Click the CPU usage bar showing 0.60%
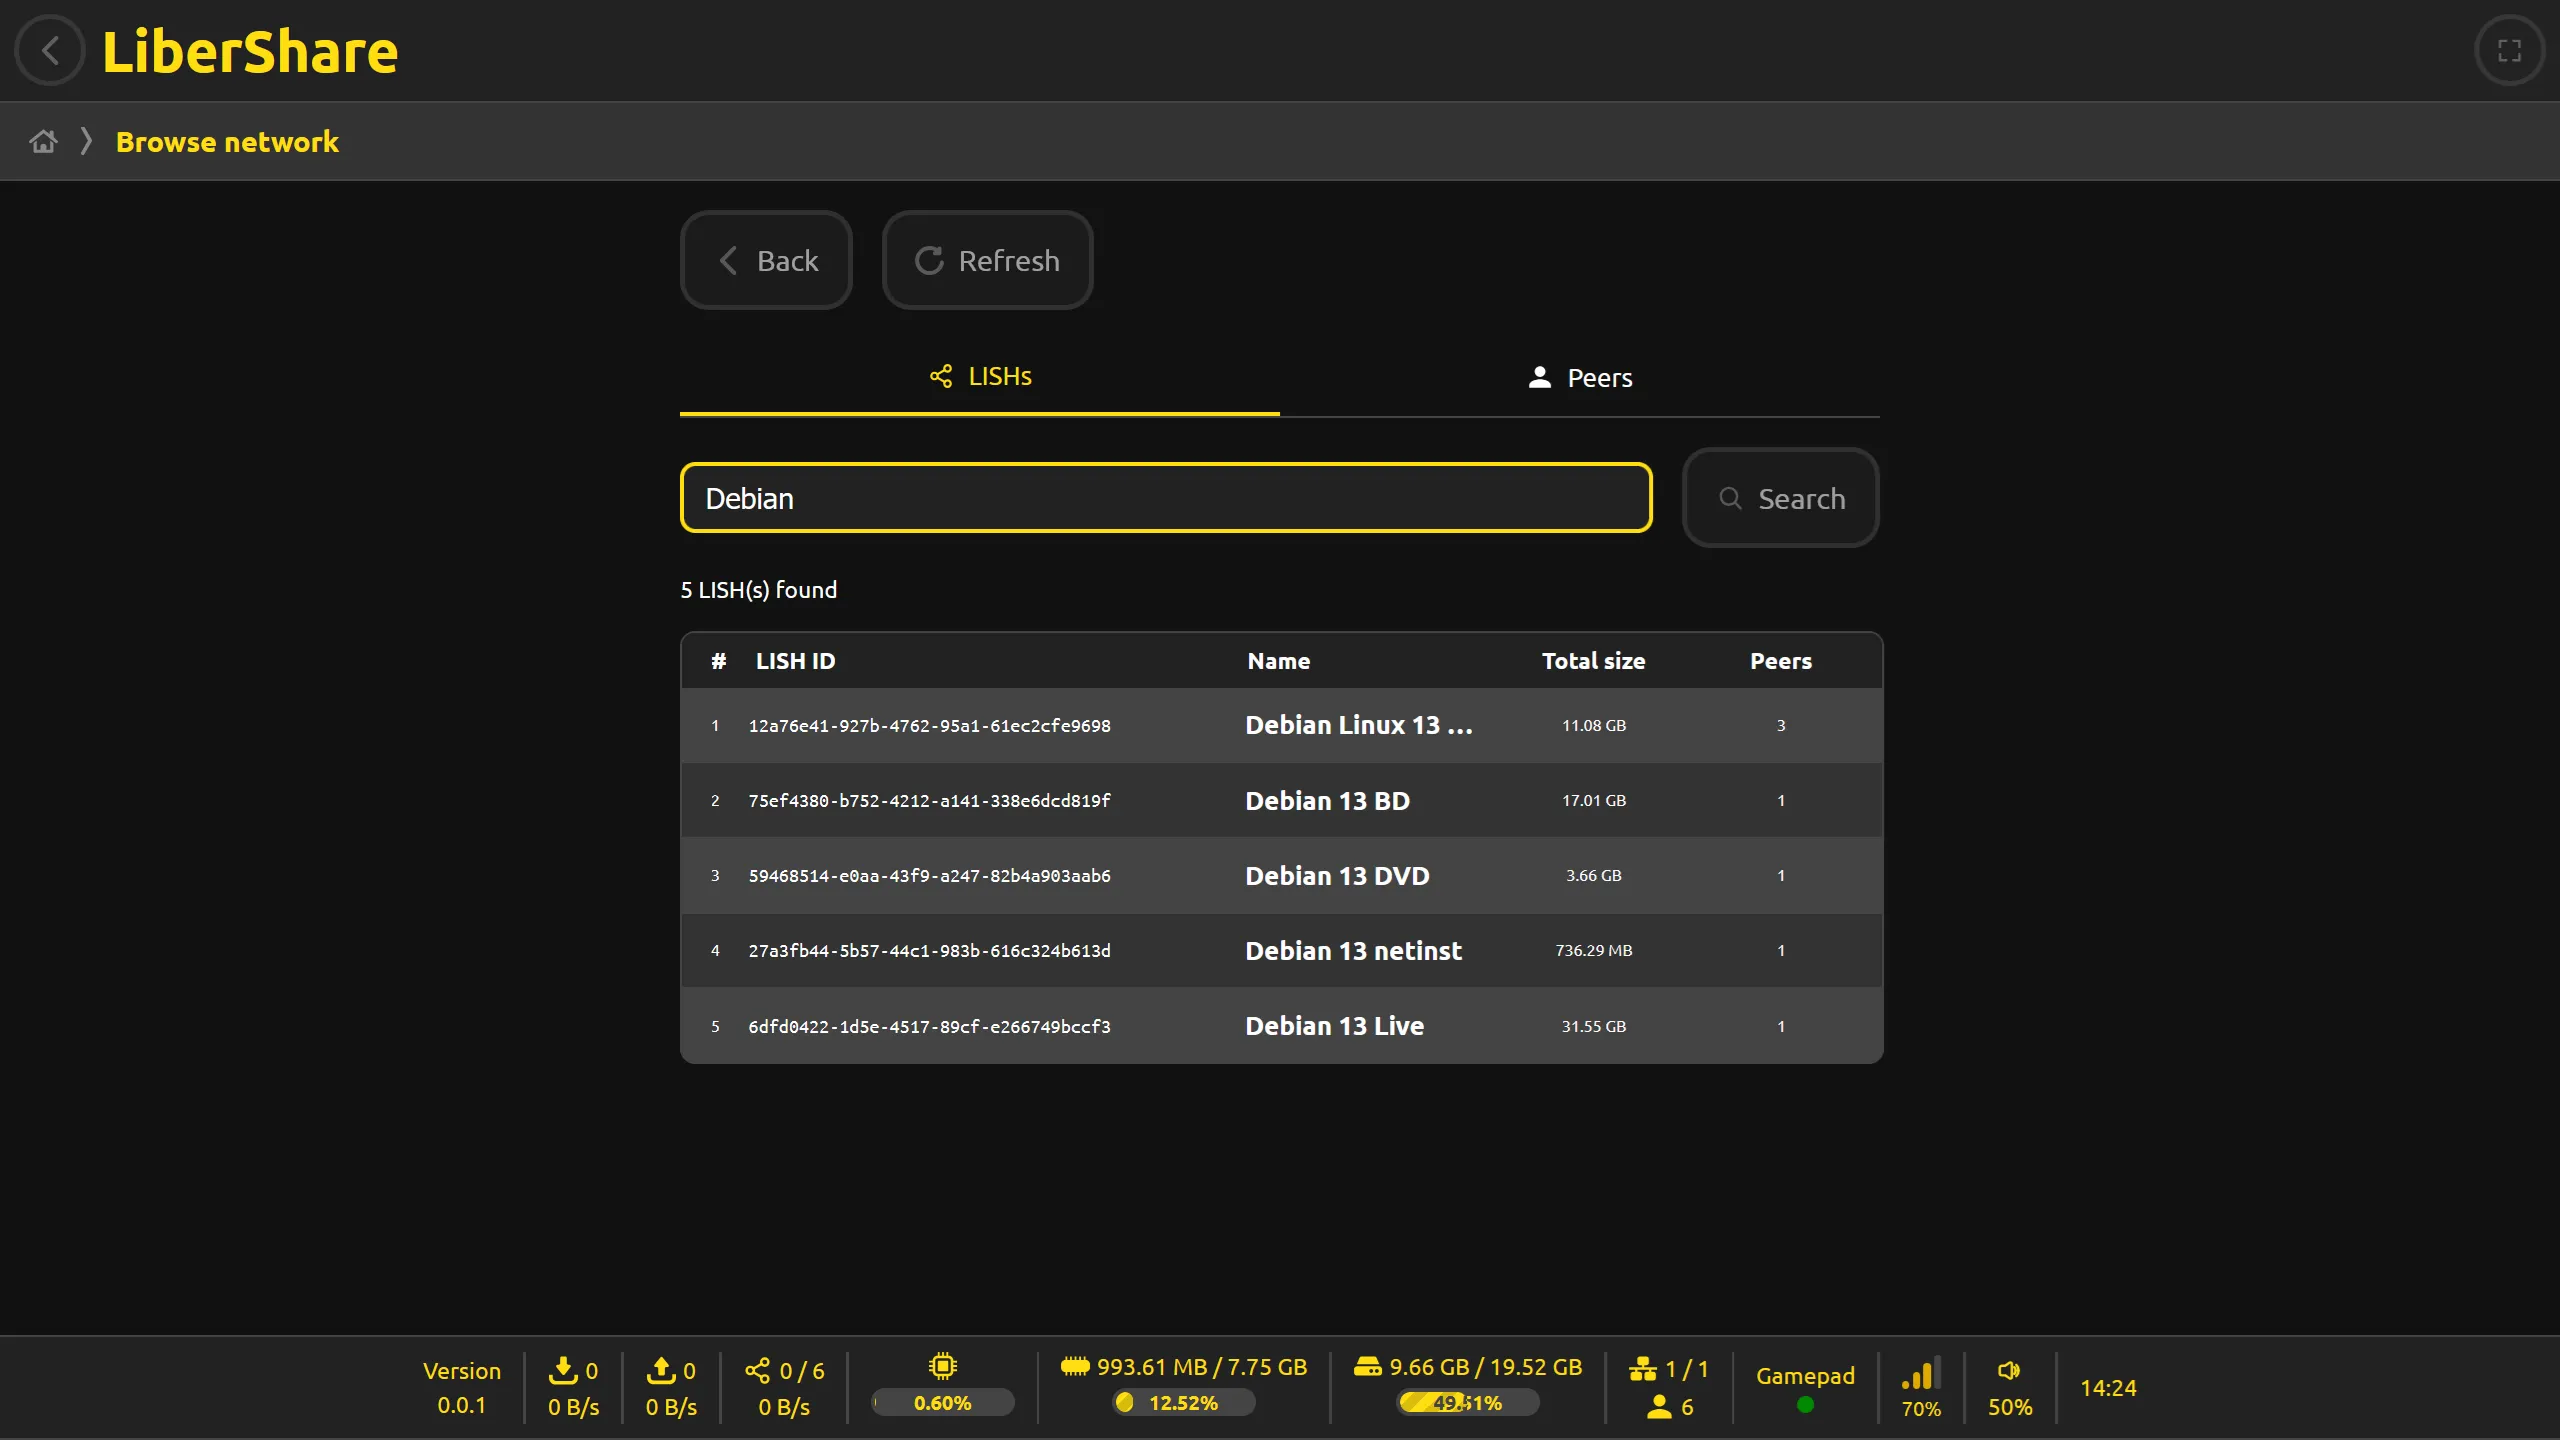 (x=942, y=1403)
